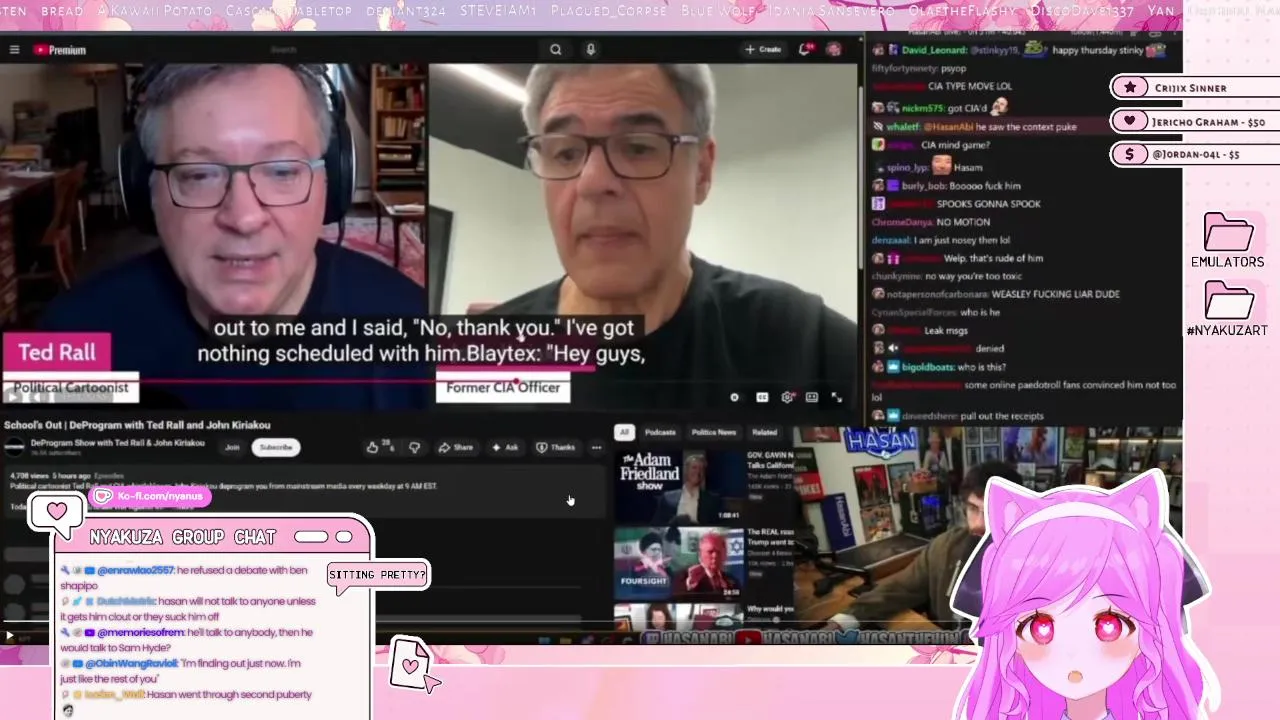The image size is (1280, 720).
Task: Select the Related filter chip
Action: tap(764, 432)
